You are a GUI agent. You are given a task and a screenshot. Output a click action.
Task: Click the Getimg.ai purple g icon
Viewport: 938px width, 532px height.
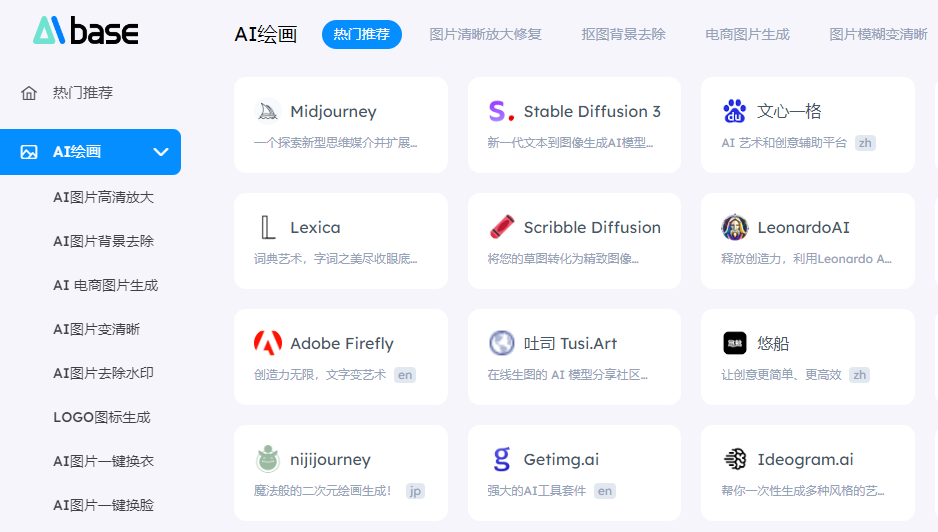(x=501, y=460)
